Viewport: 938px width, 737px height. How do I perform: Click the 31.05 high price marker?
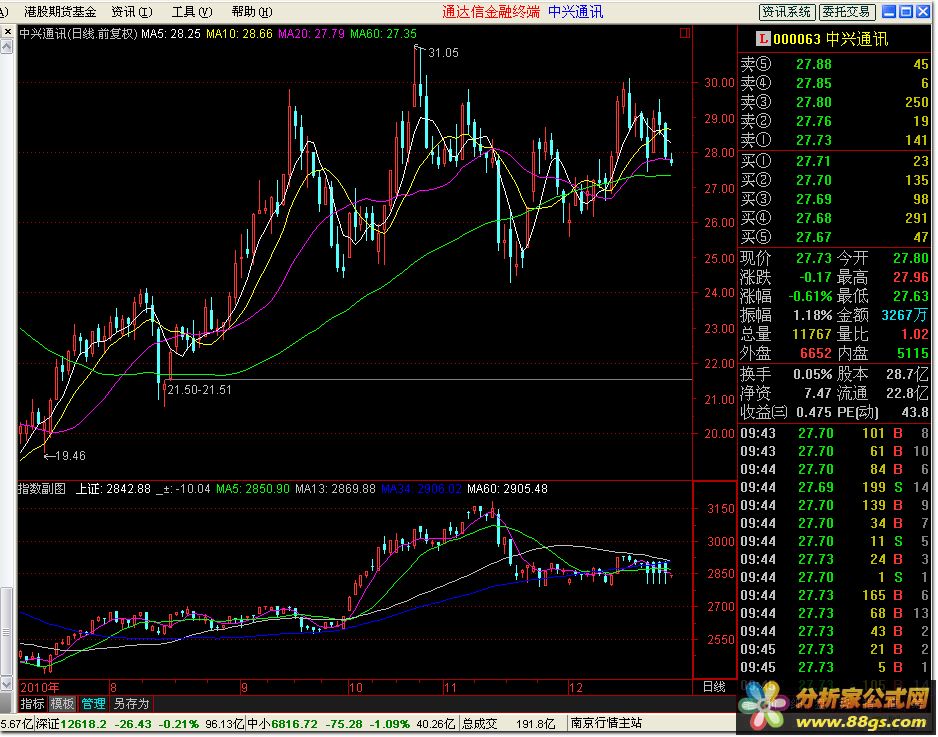(443, 53)
